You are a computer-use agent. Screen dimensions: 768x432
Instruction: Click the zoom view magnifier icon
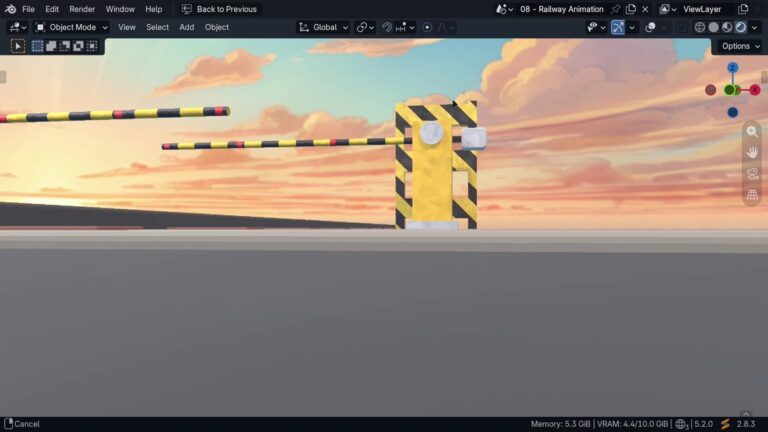752,131
